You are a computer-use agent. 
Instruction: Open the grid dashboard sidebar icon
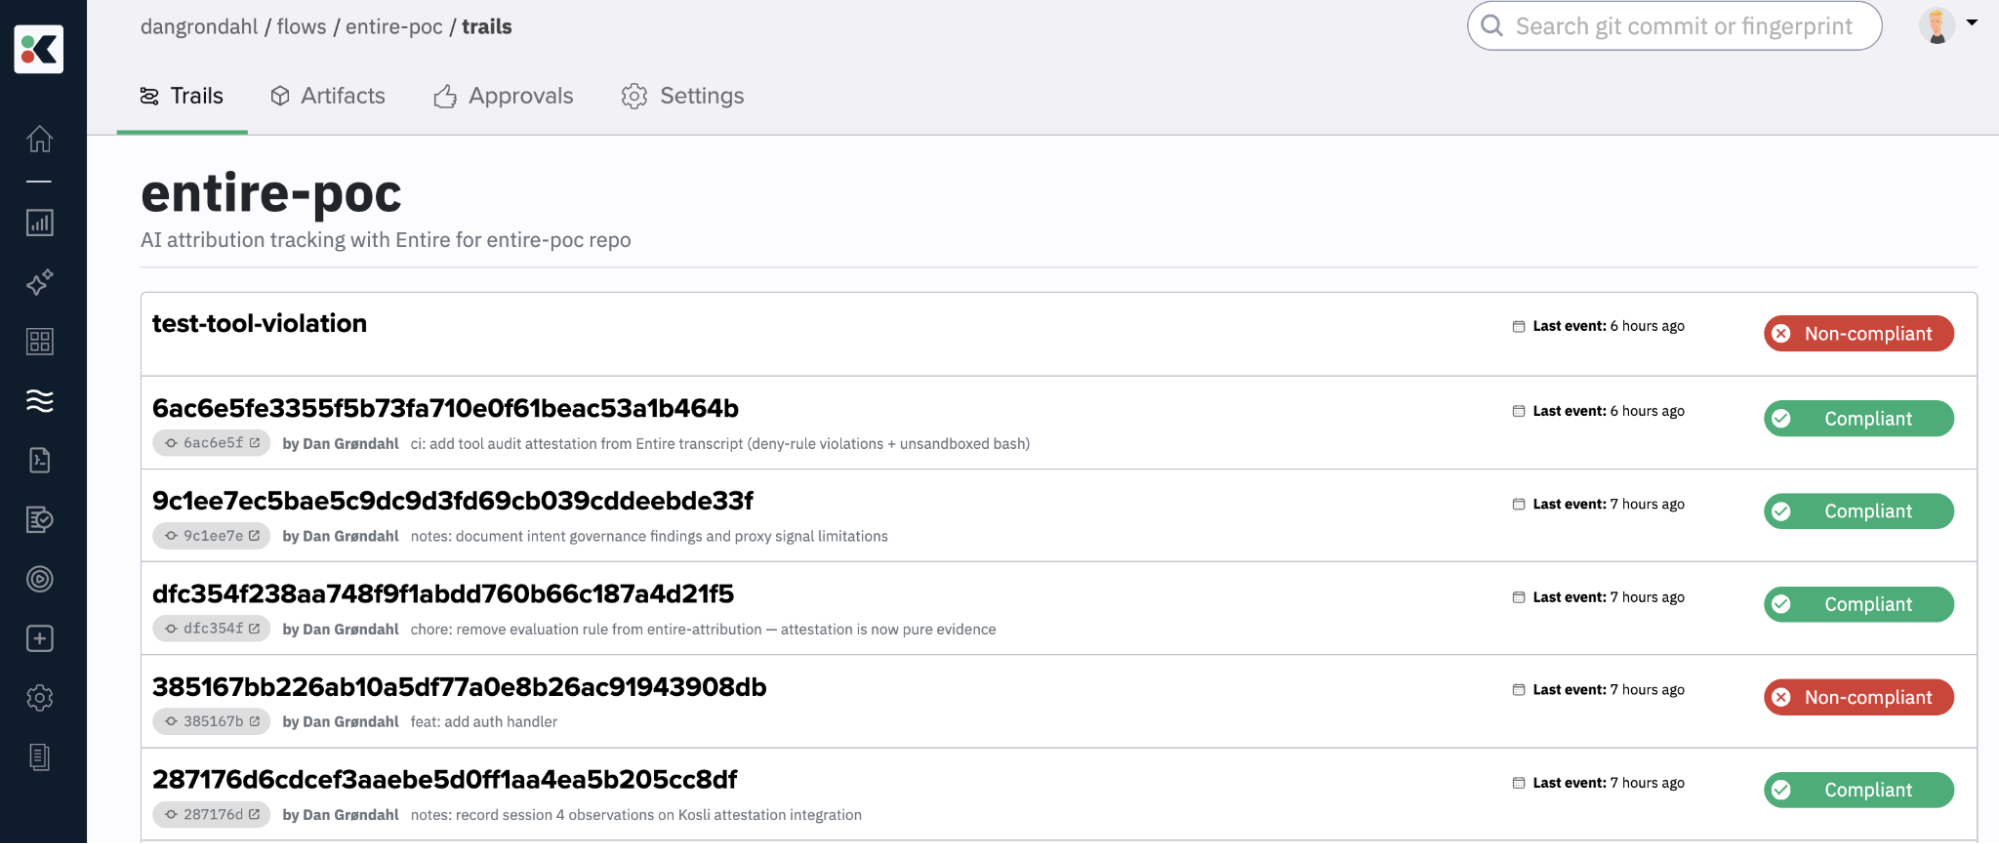39,342
